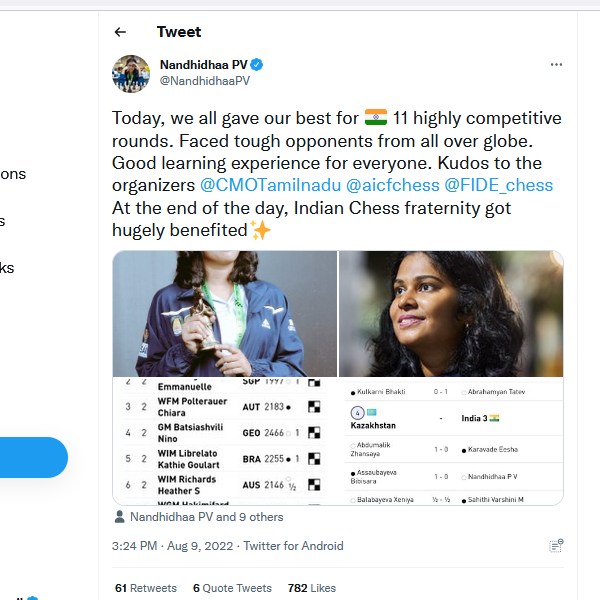Screen dimensions: 600x600
Task: Open the tweet's three-dot more menu
Action: pos(556,65)
